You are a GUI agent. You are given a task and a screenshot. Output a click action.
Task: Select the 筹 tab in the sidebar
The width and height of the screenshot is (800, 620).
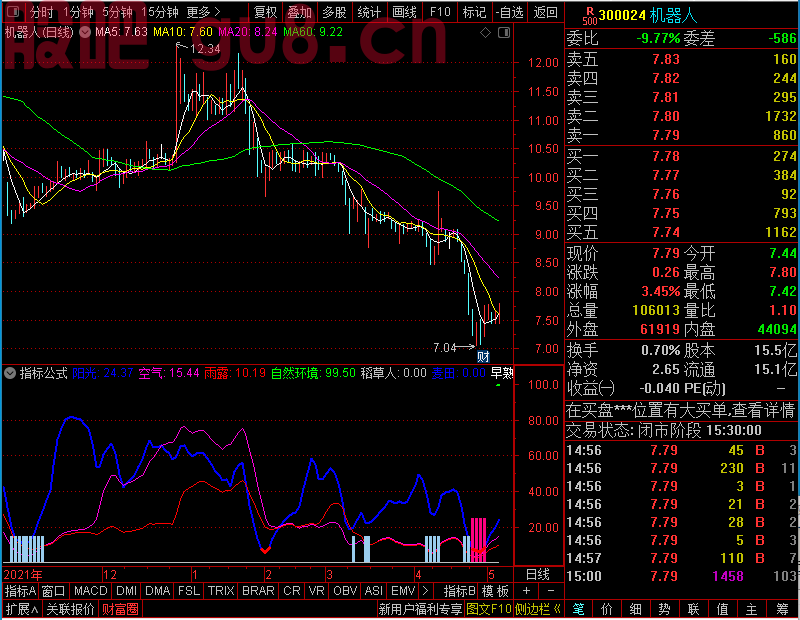point(782,609)
